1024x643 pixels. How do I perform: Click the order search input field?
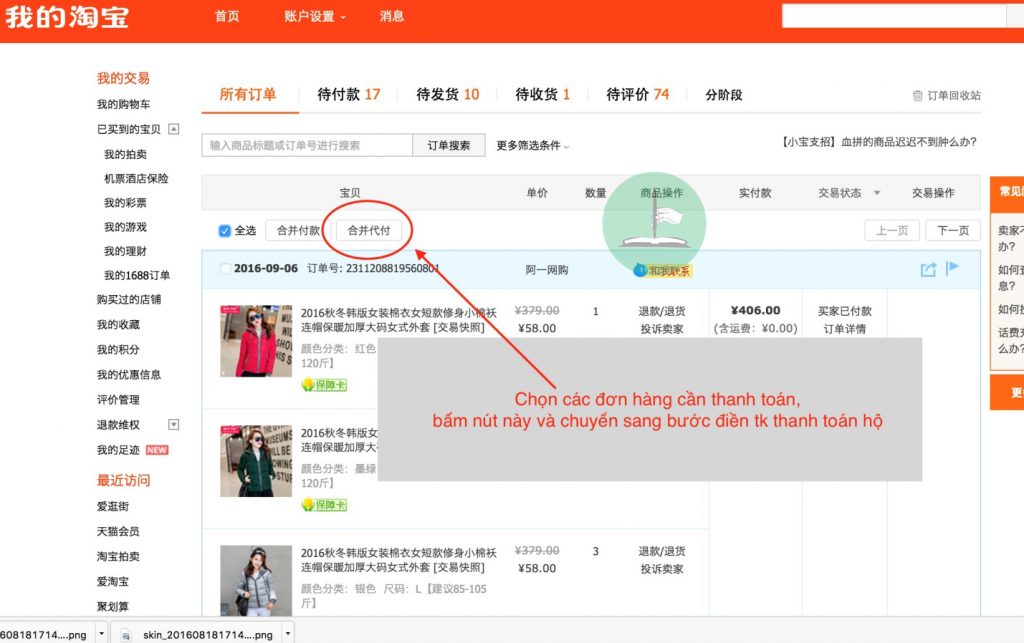tap(307, 146)
